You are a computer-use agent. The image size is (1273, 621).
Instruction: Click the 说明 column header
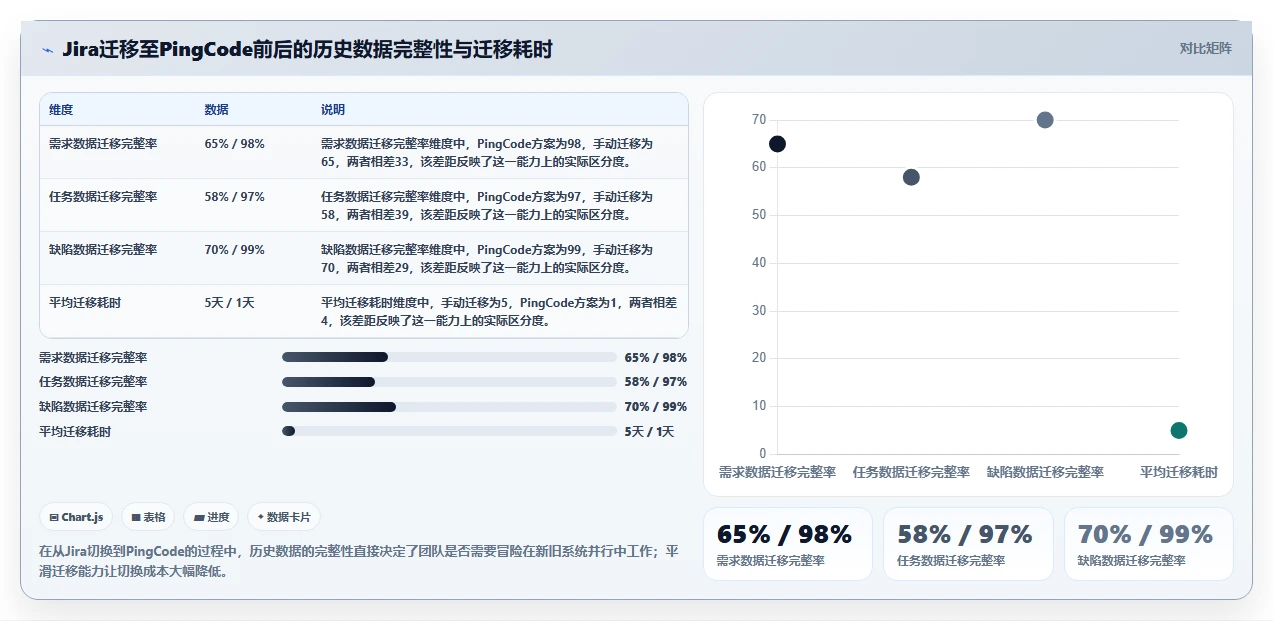pos(333,110)
